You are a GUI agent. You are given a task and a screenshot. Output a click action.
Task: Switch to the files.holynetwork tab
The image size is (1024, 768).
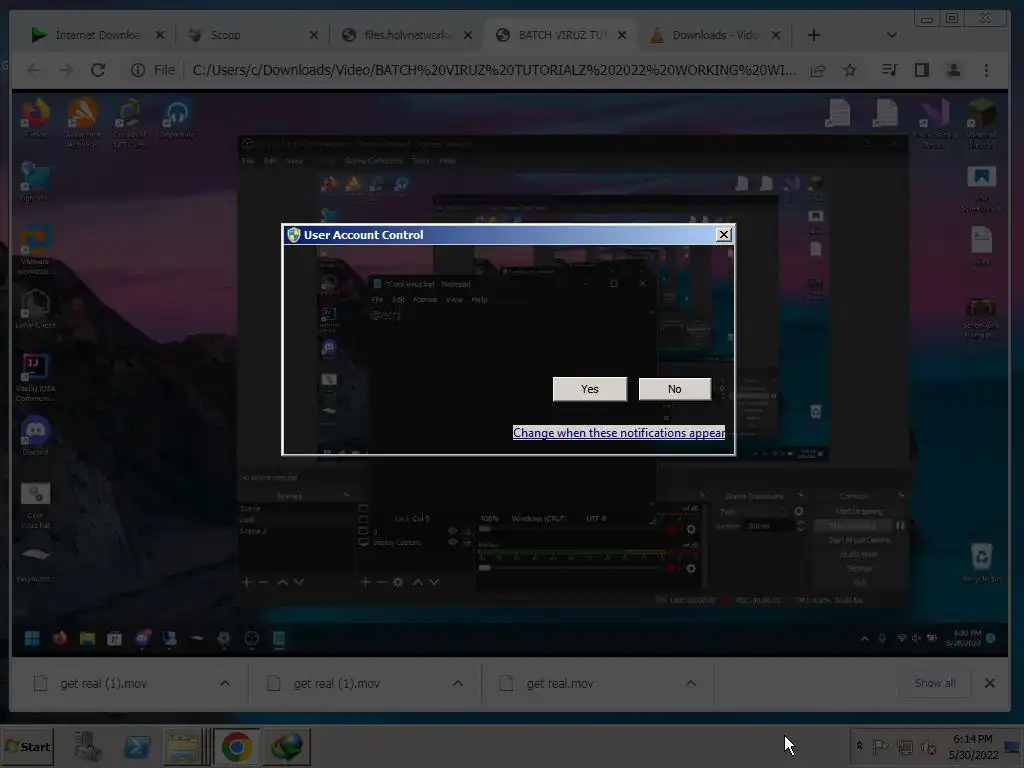pyautogui.click(x=406, y=35)
